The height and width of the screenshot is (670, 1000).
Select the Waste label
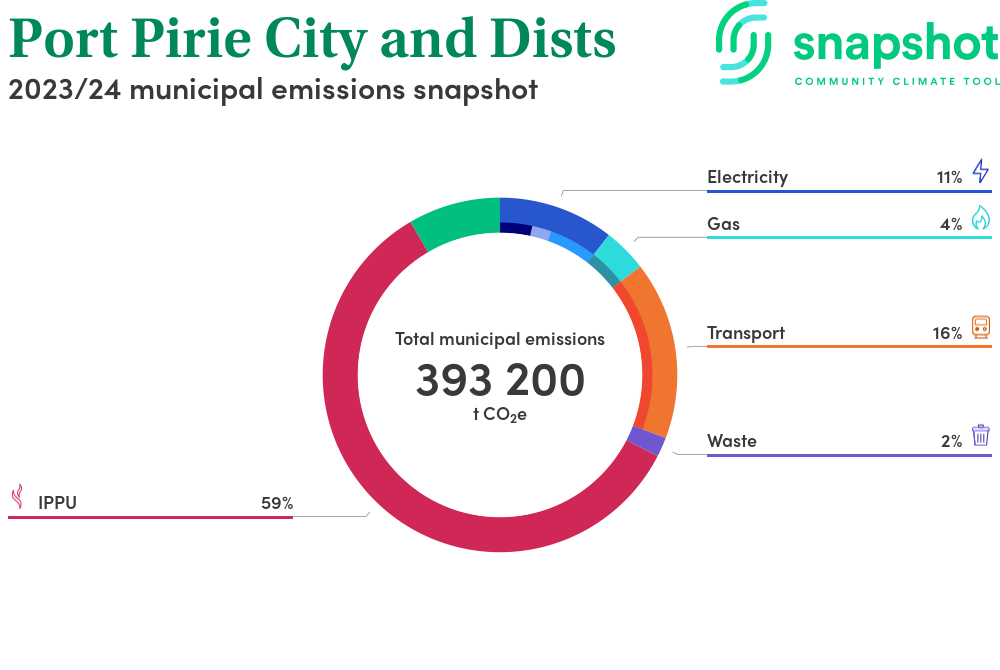[731, 441]
